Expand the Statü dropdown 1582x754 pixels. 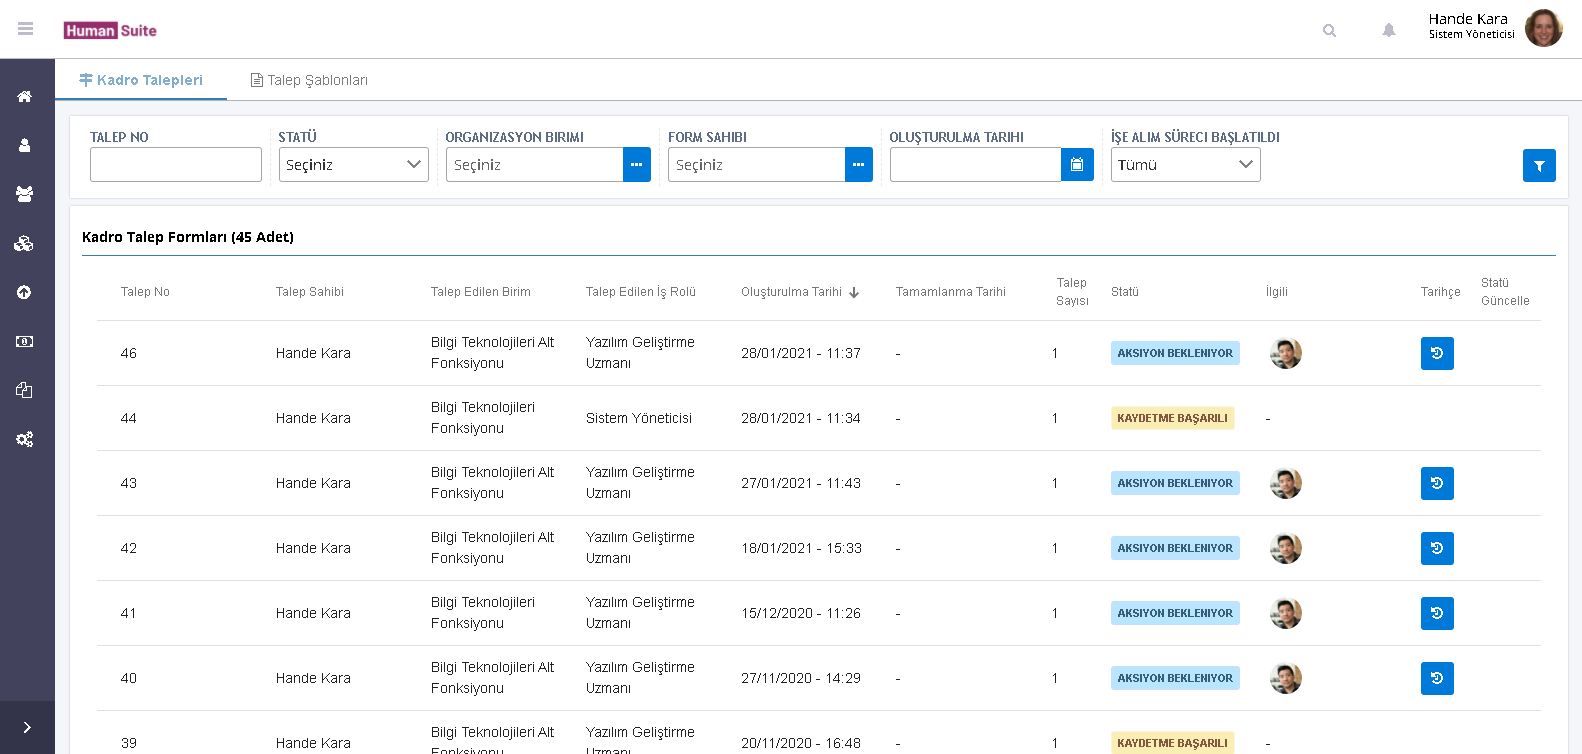354,165
